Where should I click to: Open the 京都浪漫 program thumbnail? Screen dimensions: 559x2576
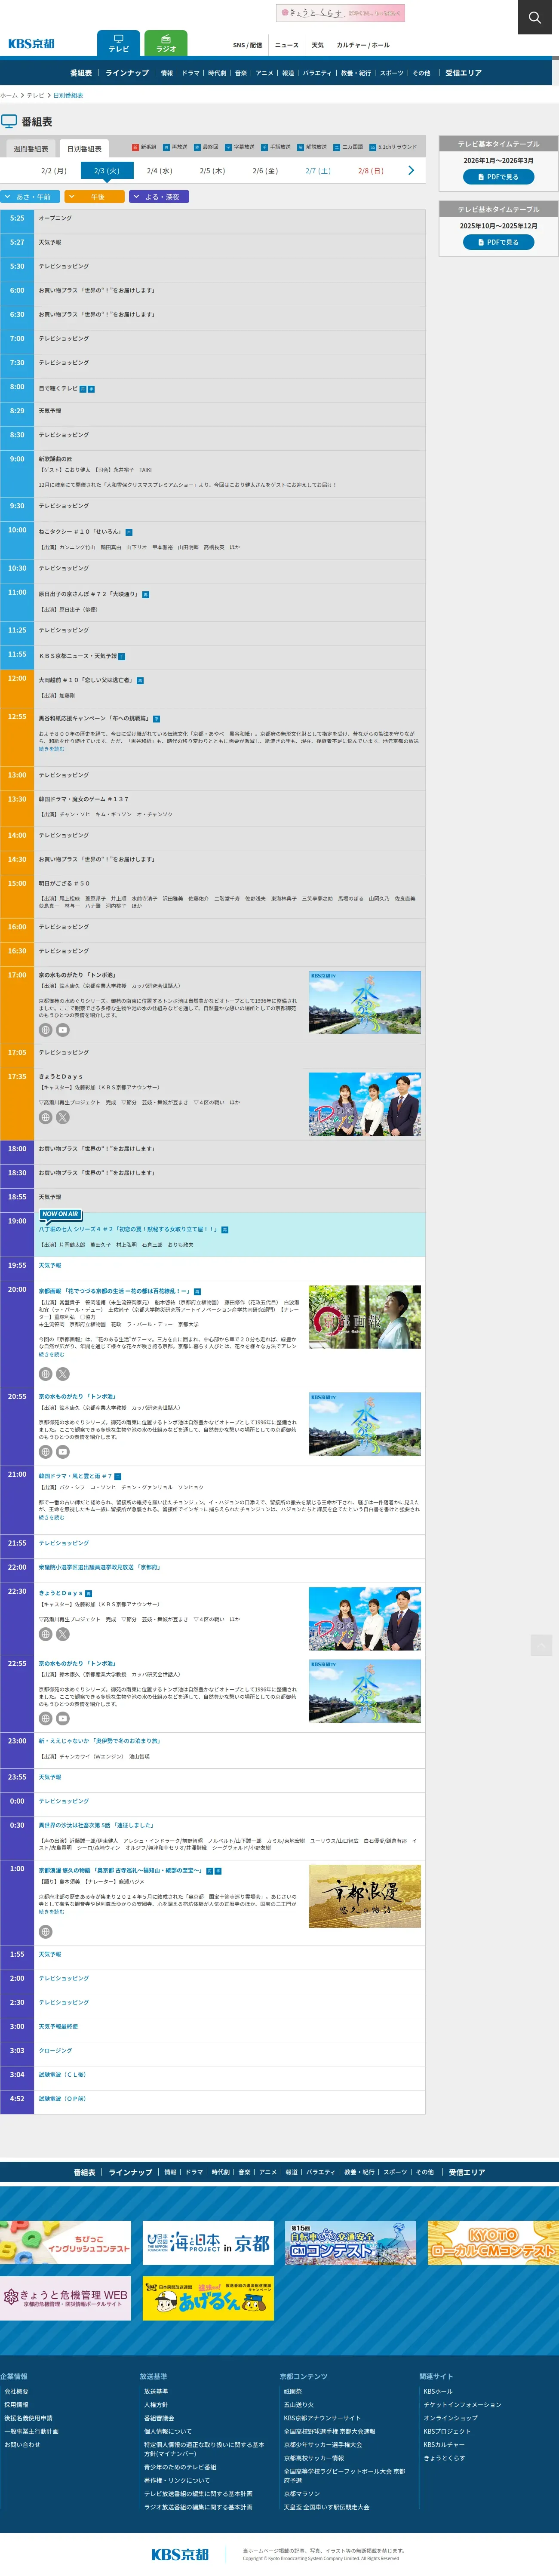coord(364,1896)
